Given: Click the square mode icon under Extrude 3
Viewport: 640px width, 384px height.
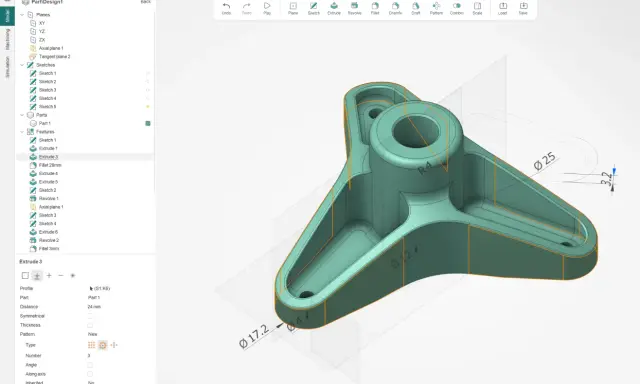Looking at the screenshot, I should coord(25,276).
